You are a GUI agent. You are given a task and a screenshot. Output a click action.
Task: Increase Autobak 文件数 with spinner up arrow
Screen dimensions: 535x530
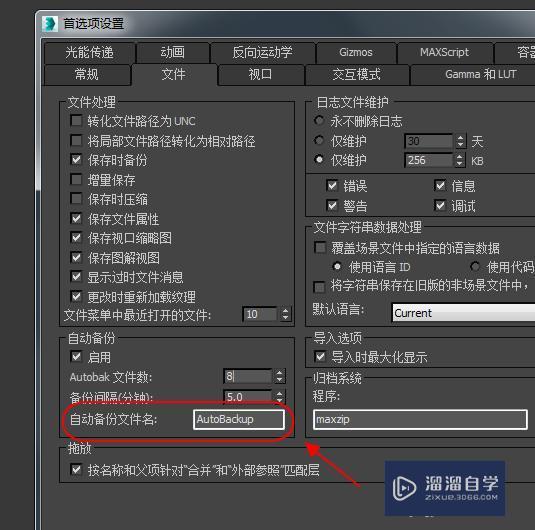(x=279, y=373)
